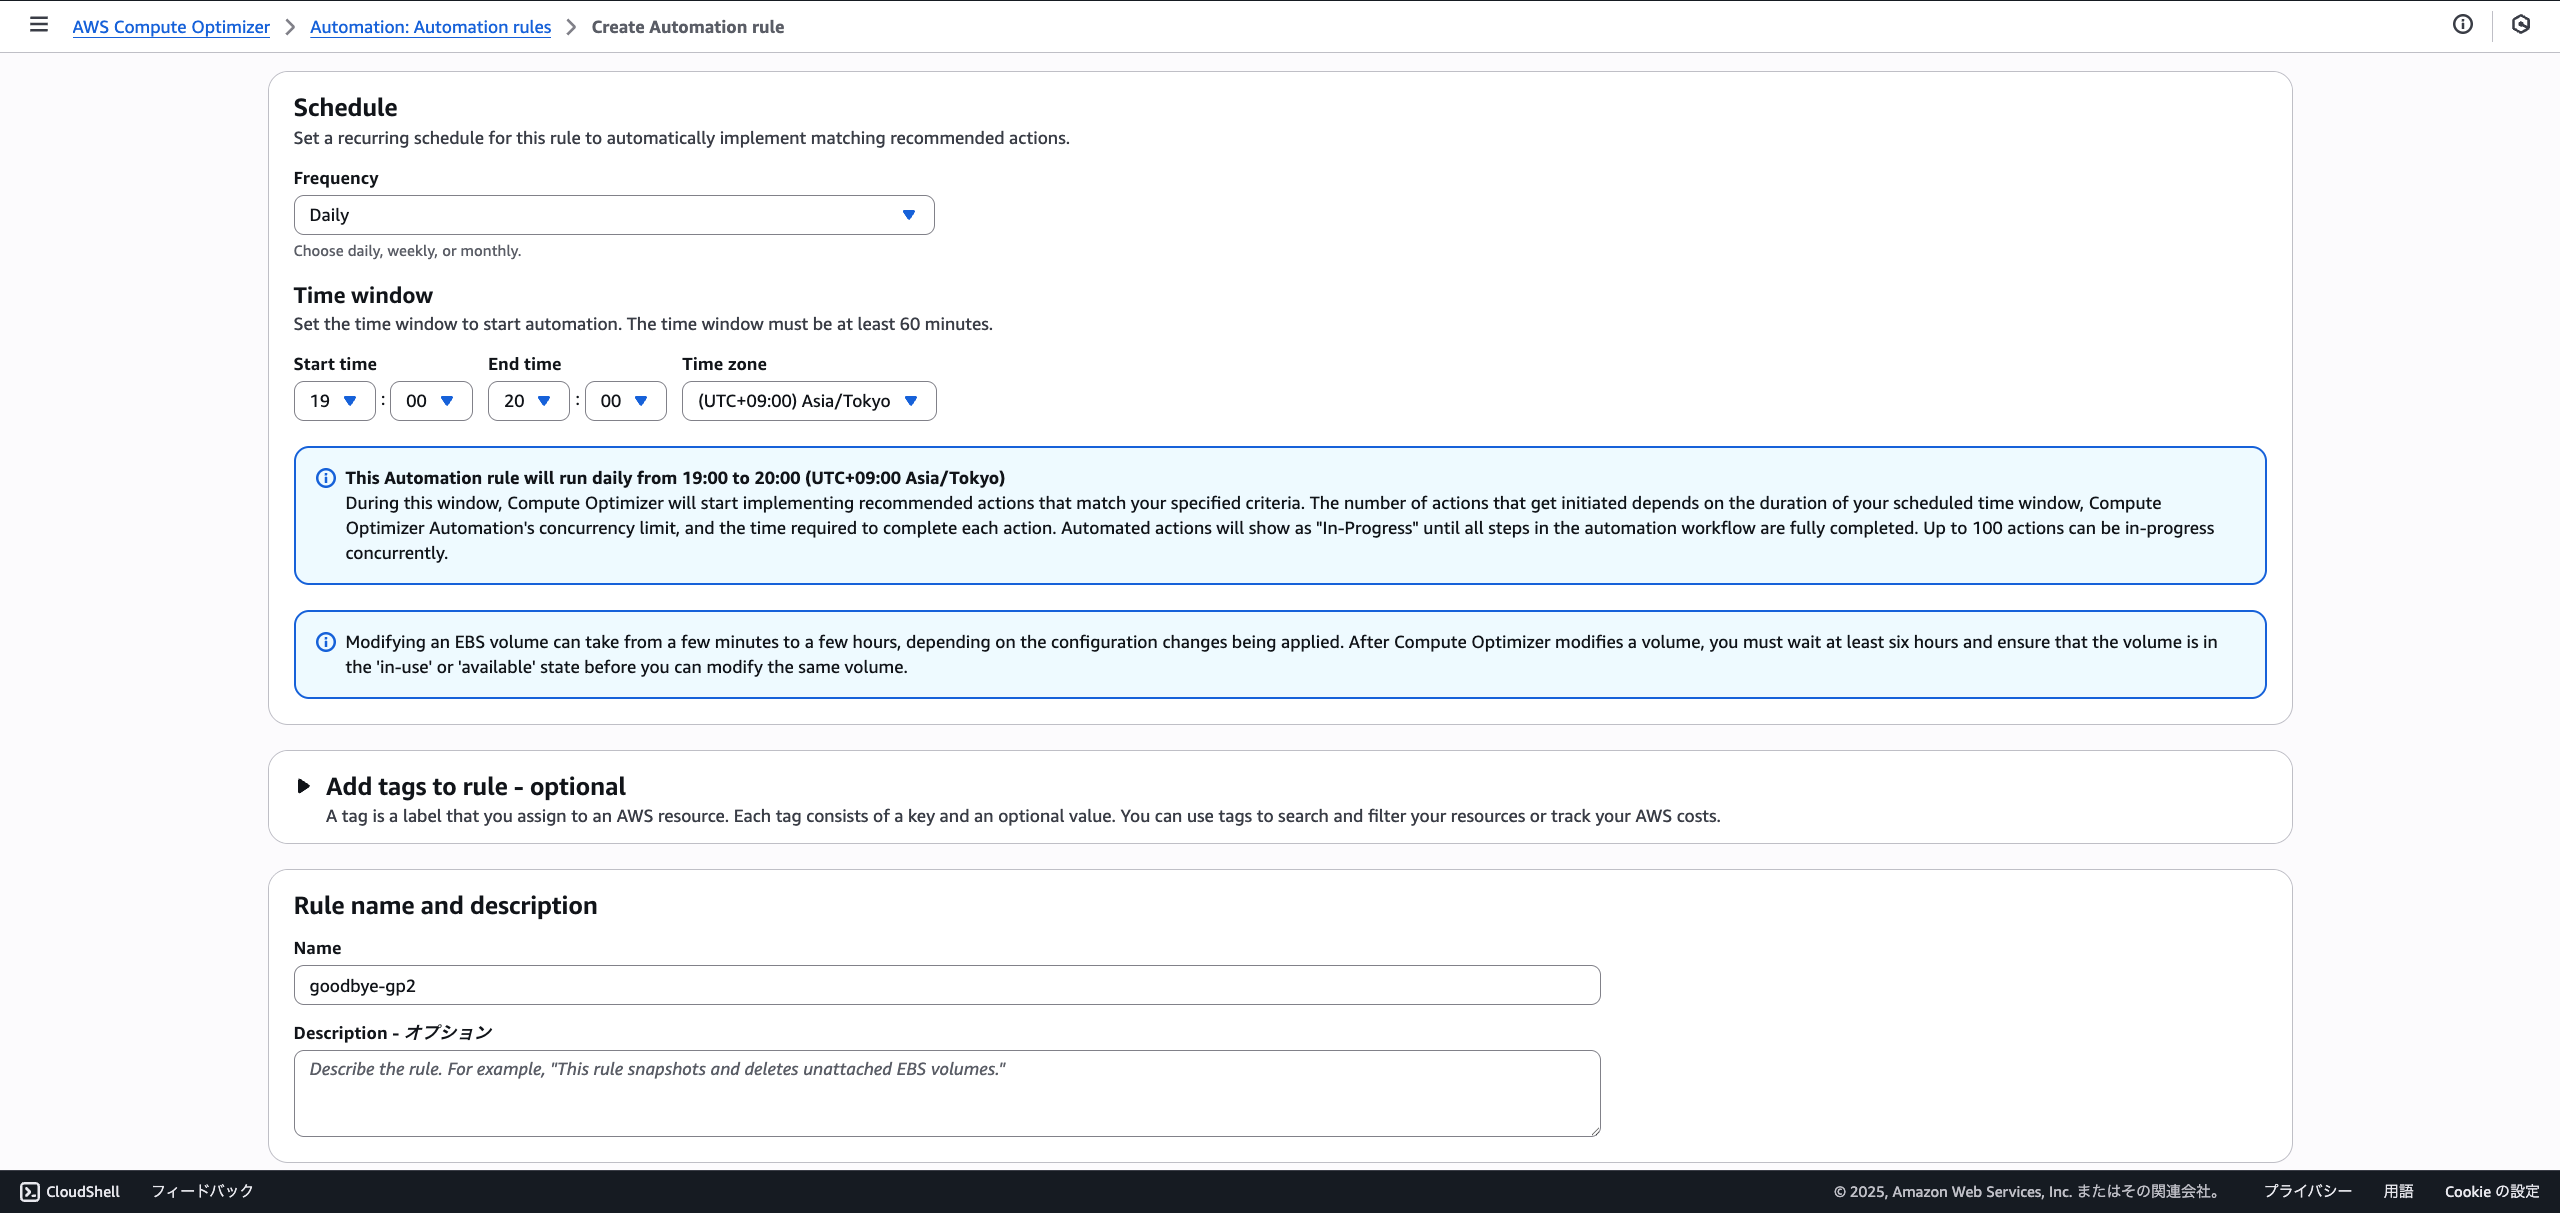Go to Automation rules breadcrumb link
This screenshot has height=1213, width=2560.
coord(430,27)
